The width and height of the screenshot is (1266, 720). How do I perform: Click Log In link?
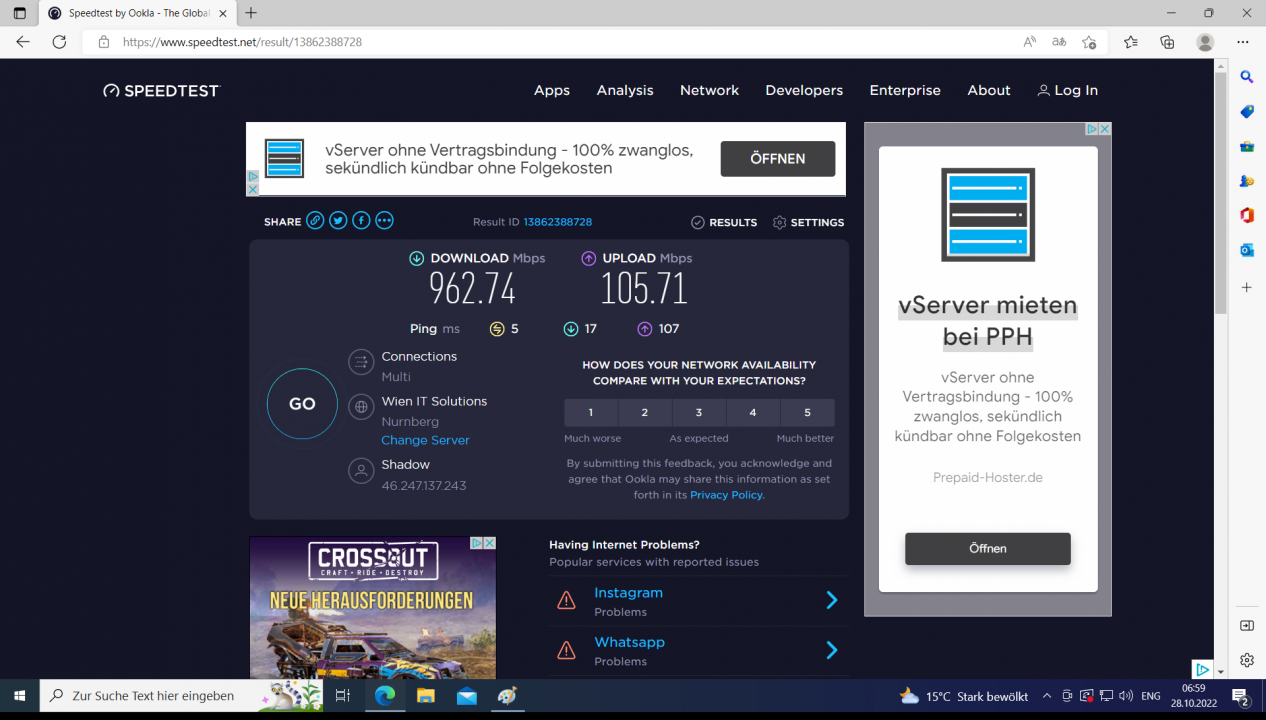(1067, 90)
